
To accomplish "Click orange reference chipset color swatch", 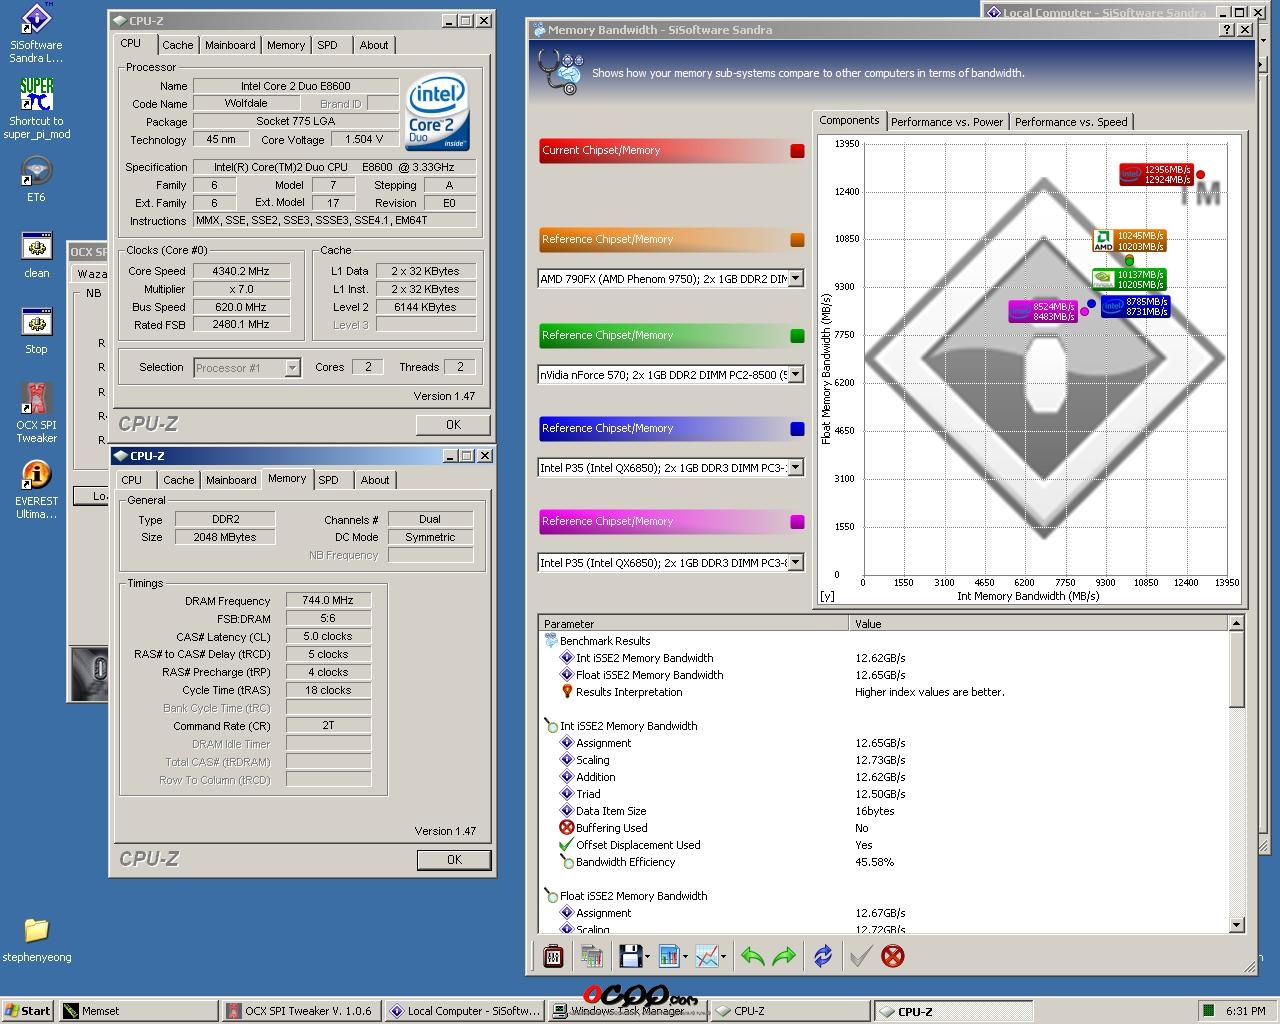I will click(797, 240).
